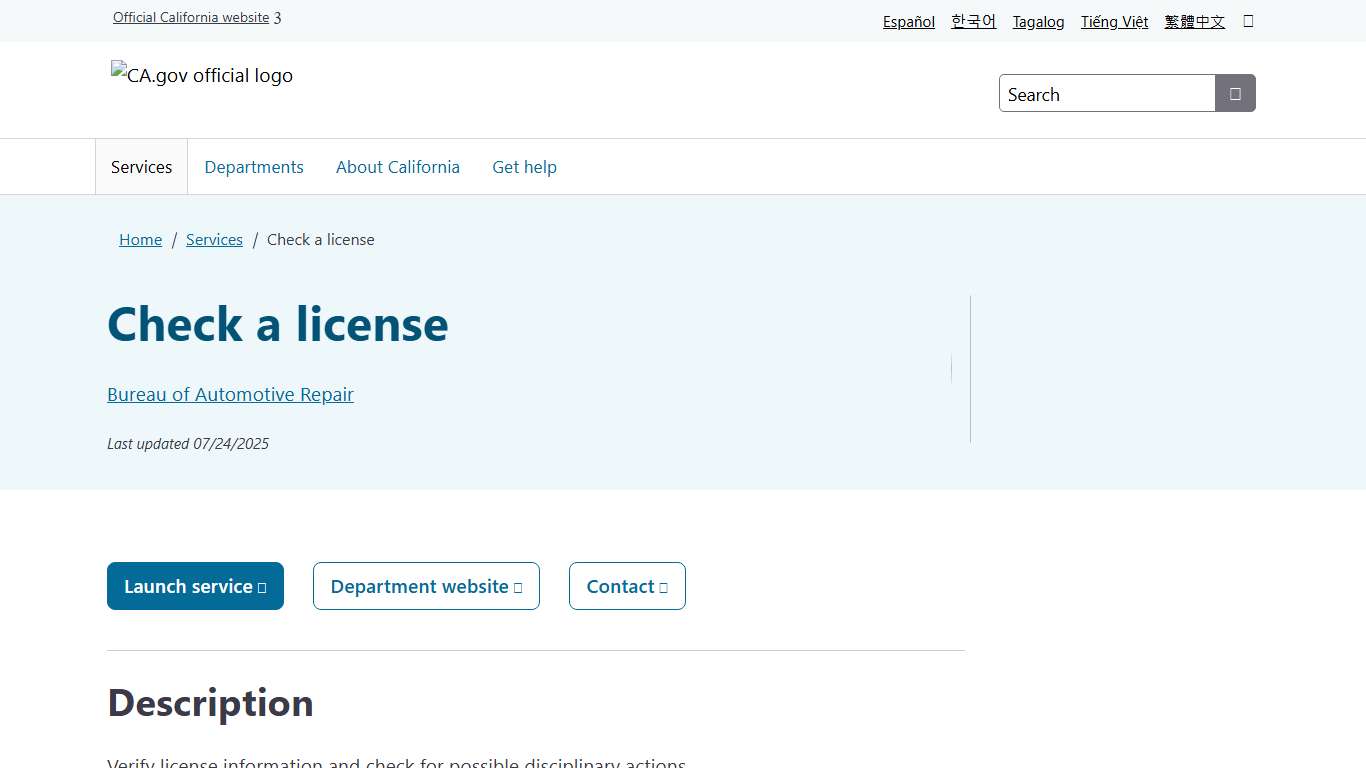Open the Bureau of Automotive Repair link
The image size is (1366, 768).
(x=230, y=394)
